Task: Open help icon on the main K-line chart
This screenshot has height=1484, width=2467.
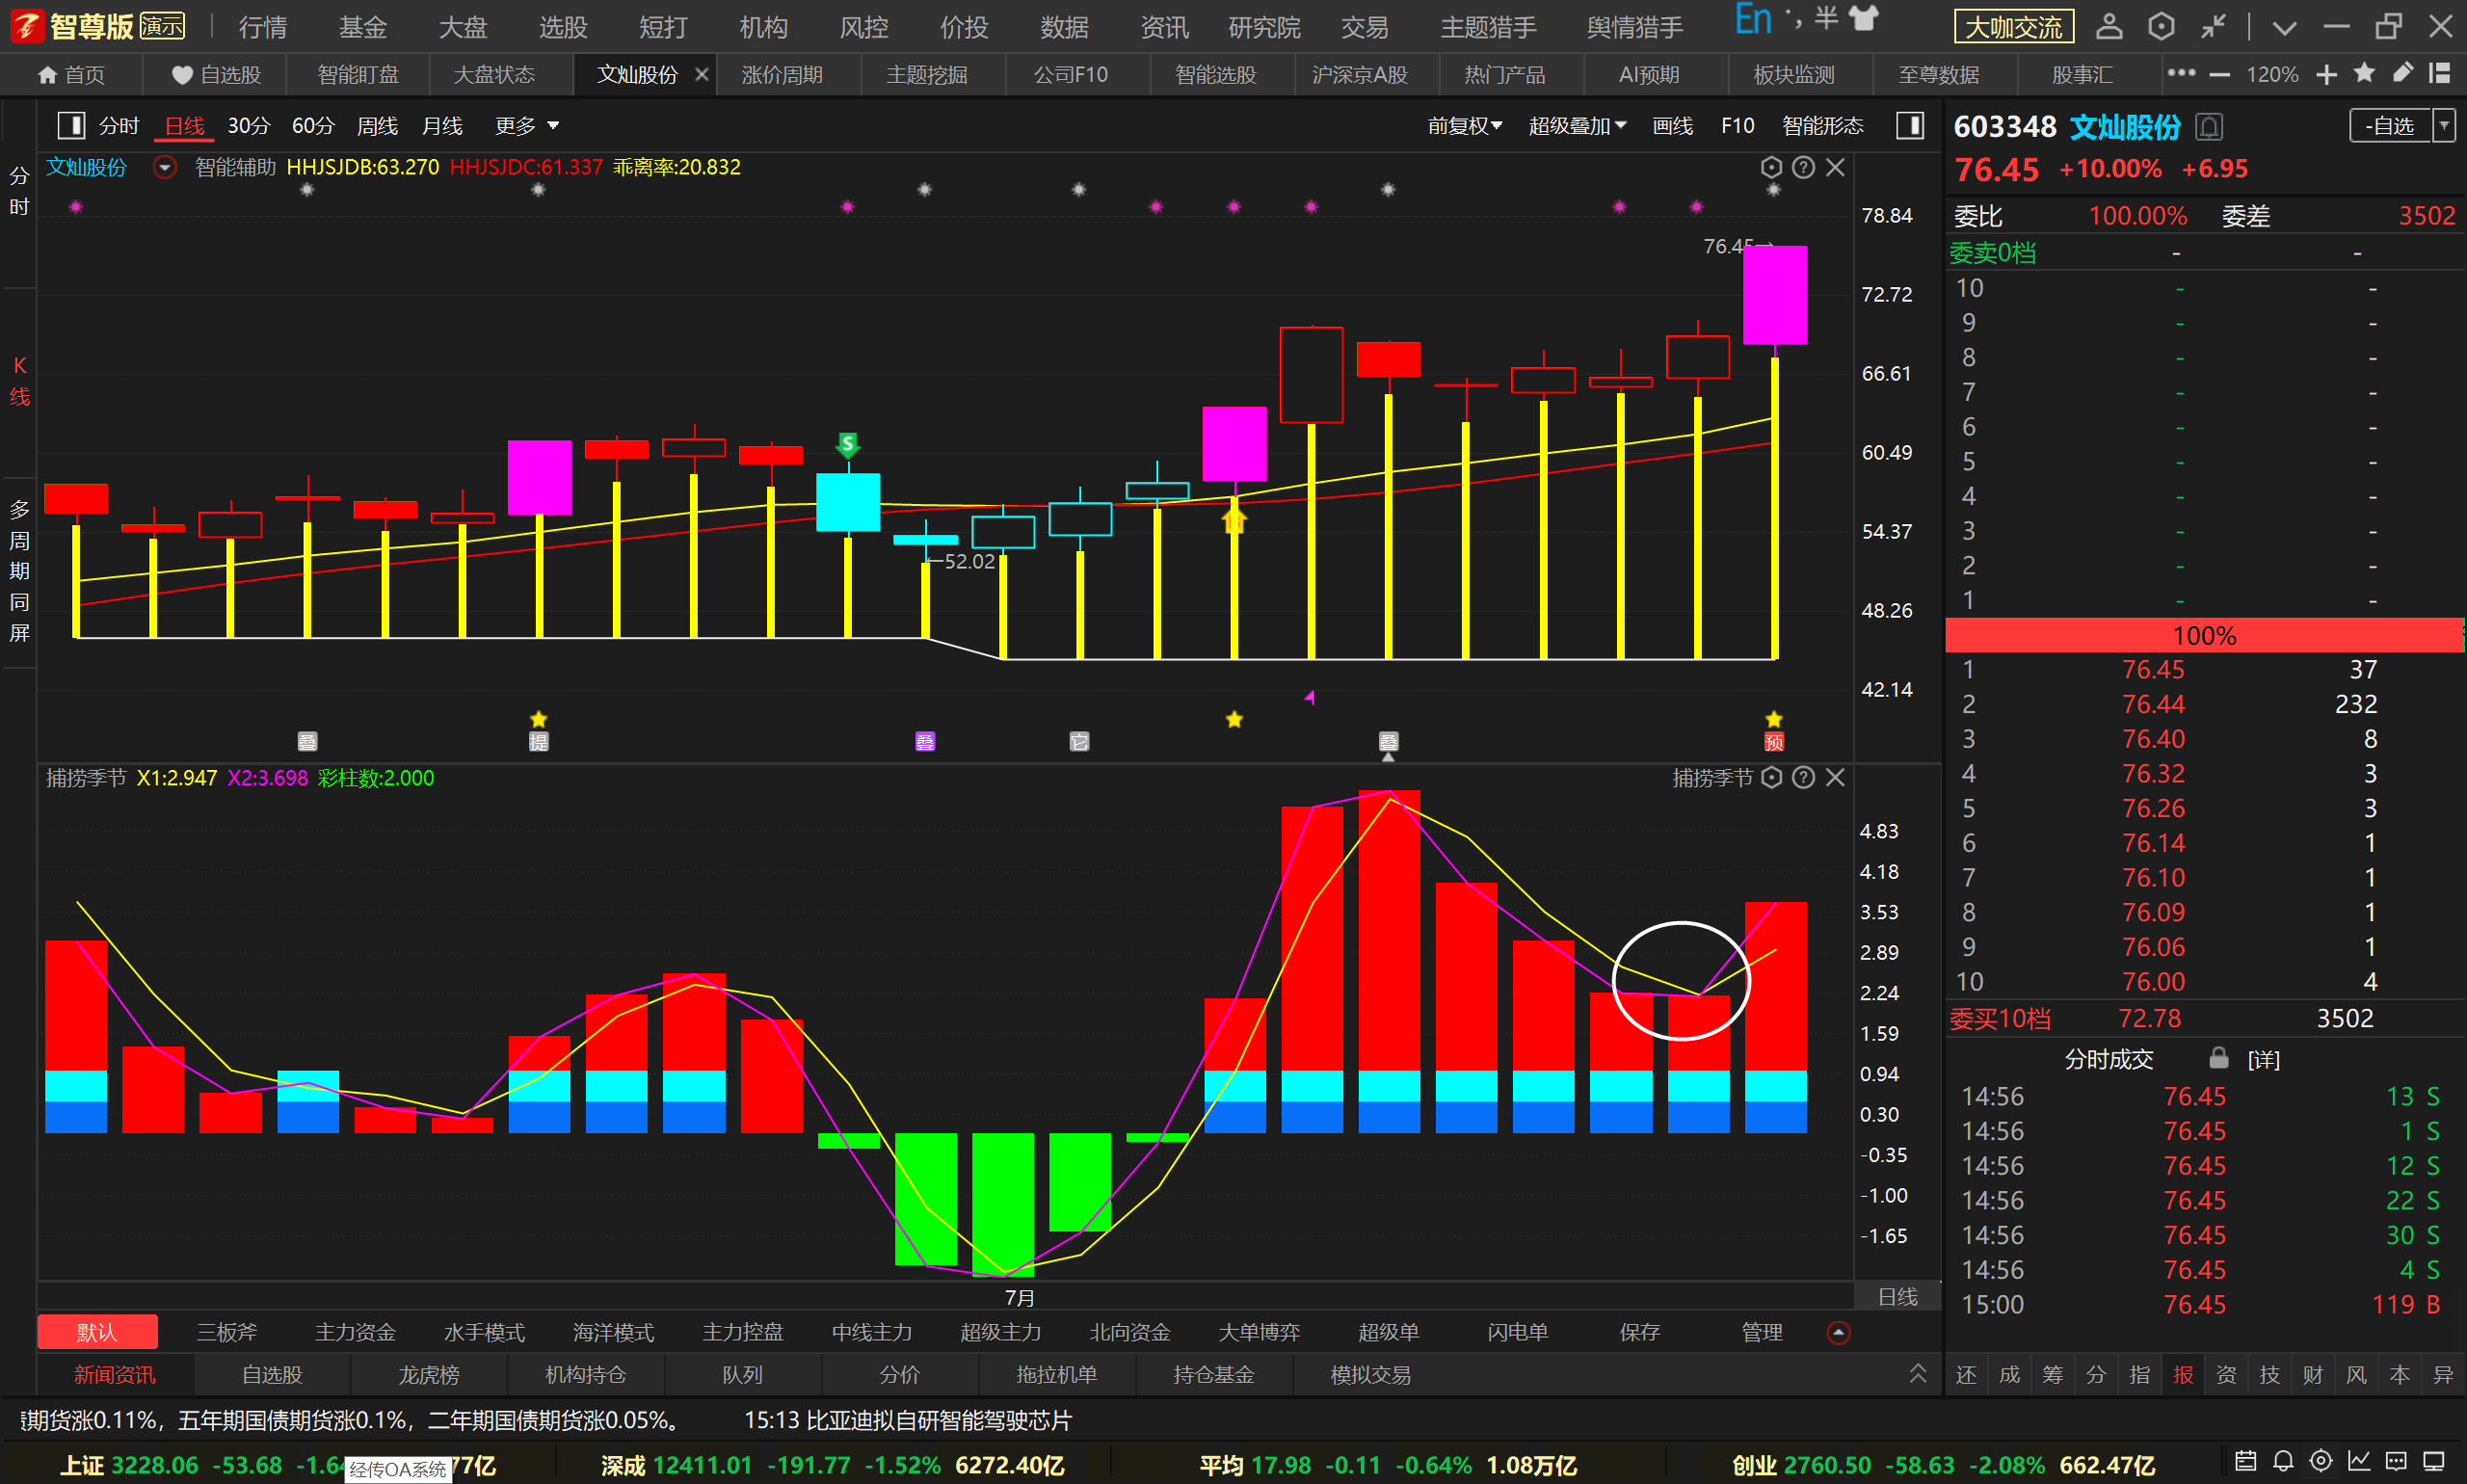Action: pyautogui.click(x=1803, y=167)
